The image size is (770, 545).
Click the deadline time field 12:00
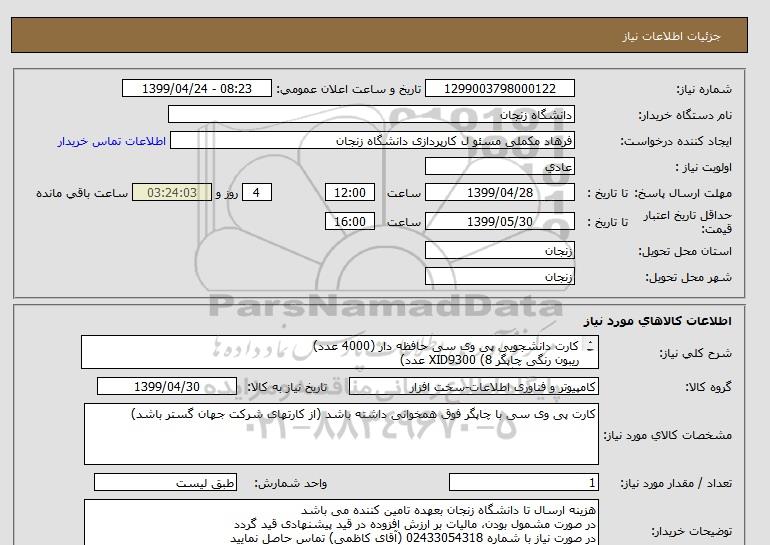[x=350, y=192]
